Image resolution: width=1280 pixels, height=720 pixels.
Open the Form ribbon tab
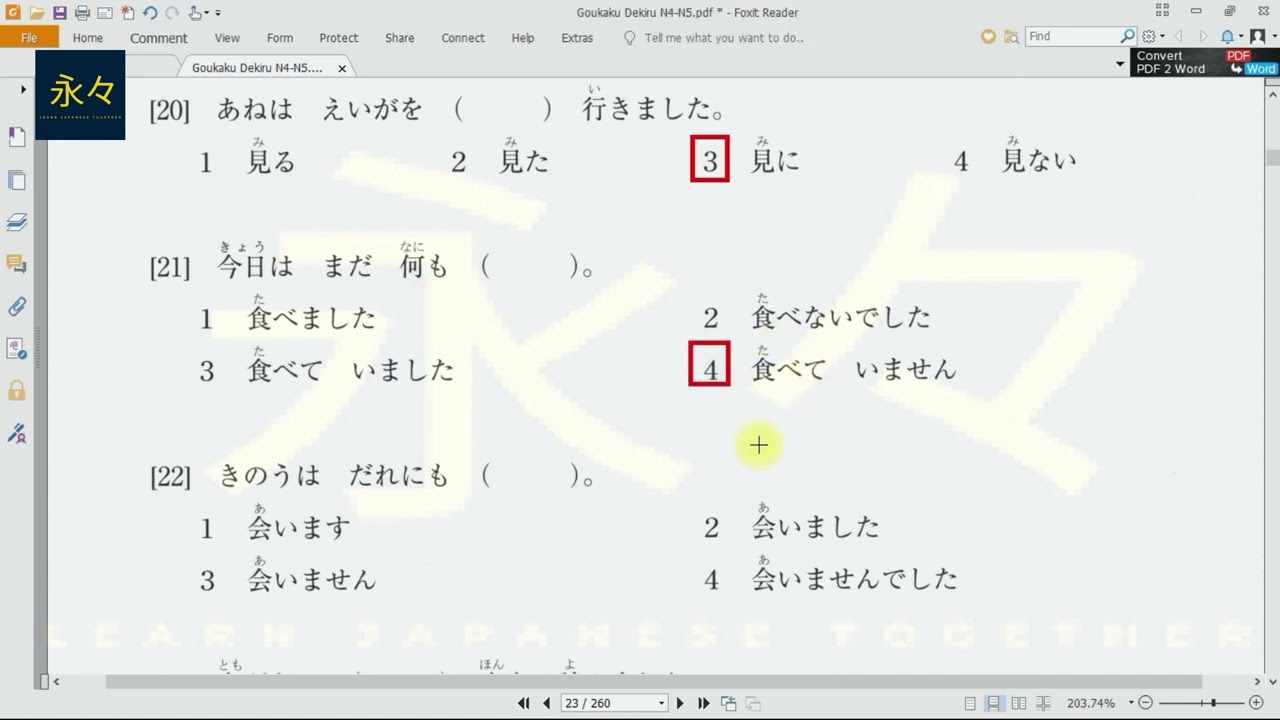pos(280,38)
